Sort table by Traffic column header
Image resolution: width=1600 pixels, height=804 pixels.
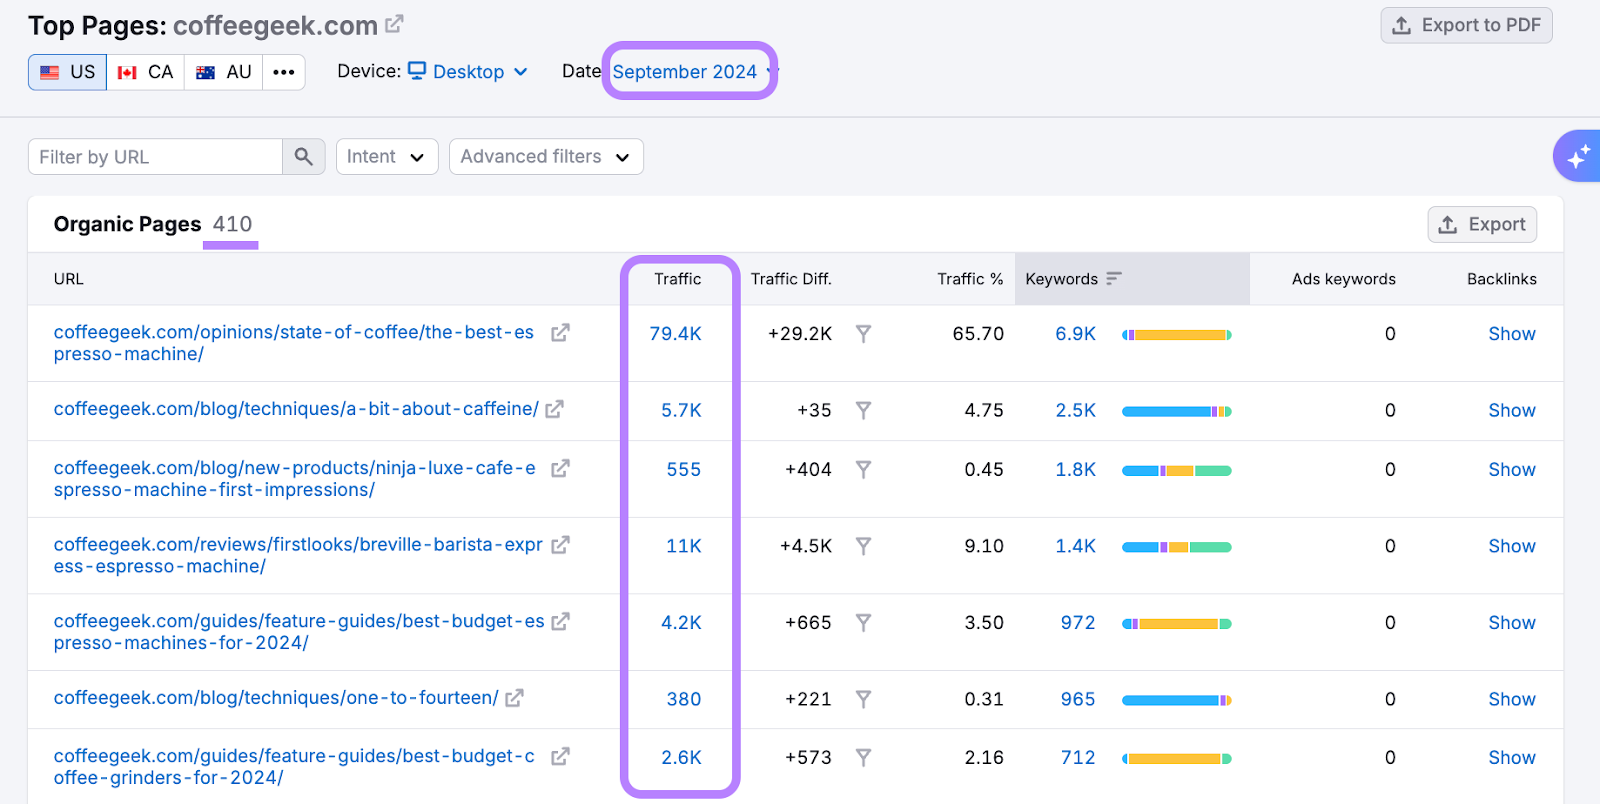[x=677, y=279]
